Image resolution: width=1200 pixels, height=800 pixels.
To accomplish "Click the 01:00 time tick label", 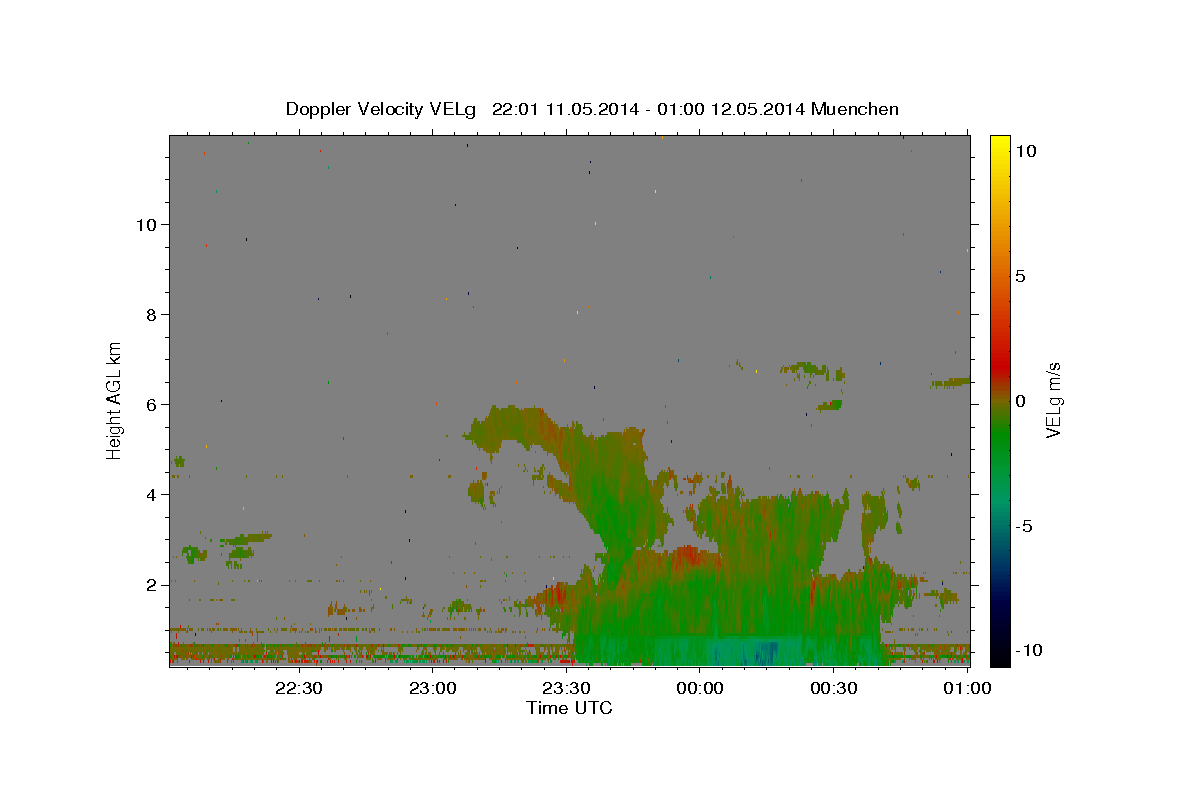I will coord(967,688).
